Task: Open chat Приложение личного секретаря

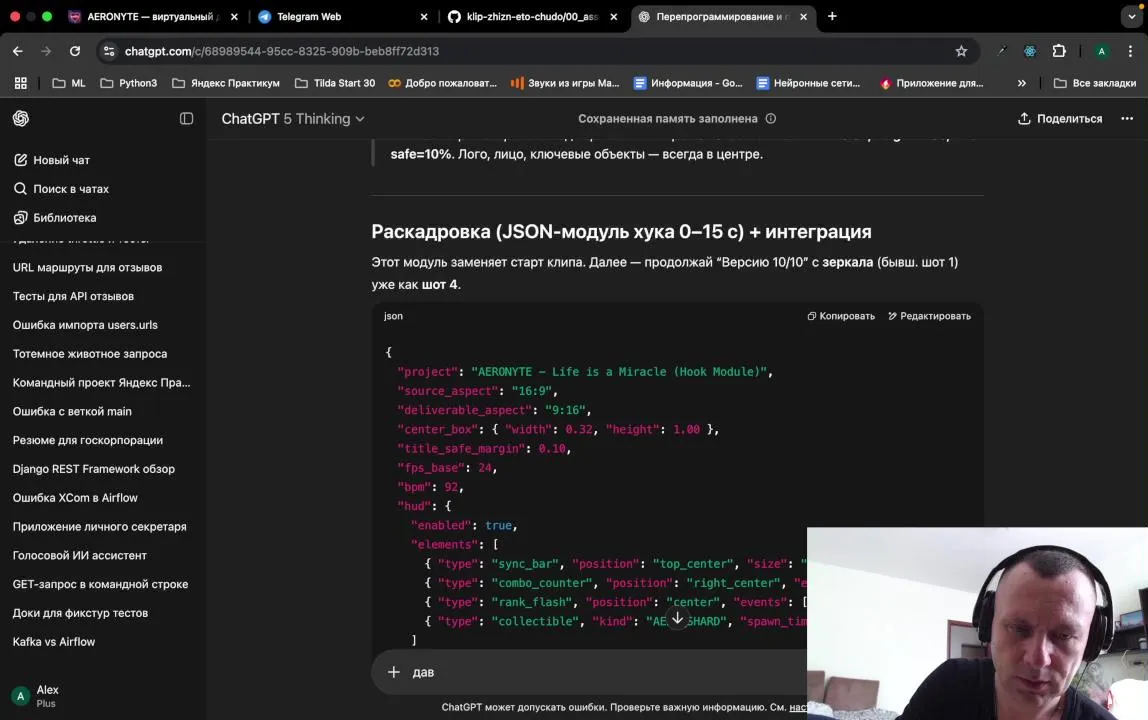Action: (x=100, y=527)
